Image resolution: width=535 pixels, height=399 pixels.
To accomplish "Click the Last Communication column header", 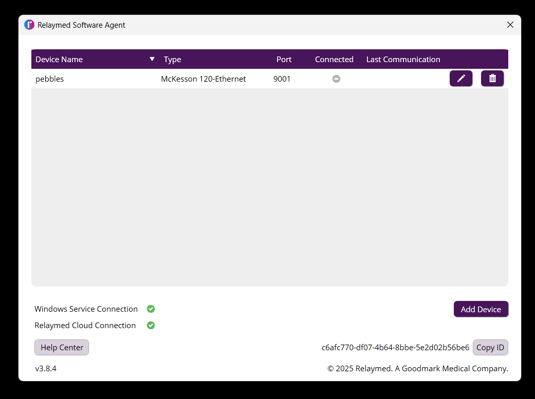I will [403, 59].
